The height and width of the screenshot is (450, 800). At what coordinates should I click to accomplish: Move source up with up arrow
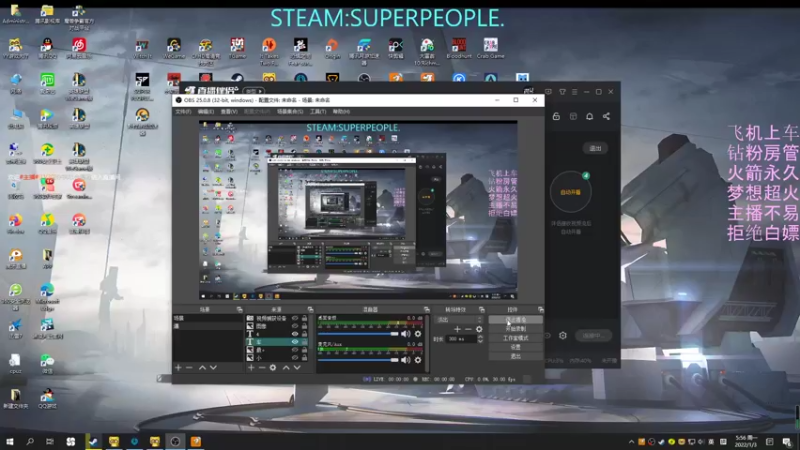tap(286, 367)
